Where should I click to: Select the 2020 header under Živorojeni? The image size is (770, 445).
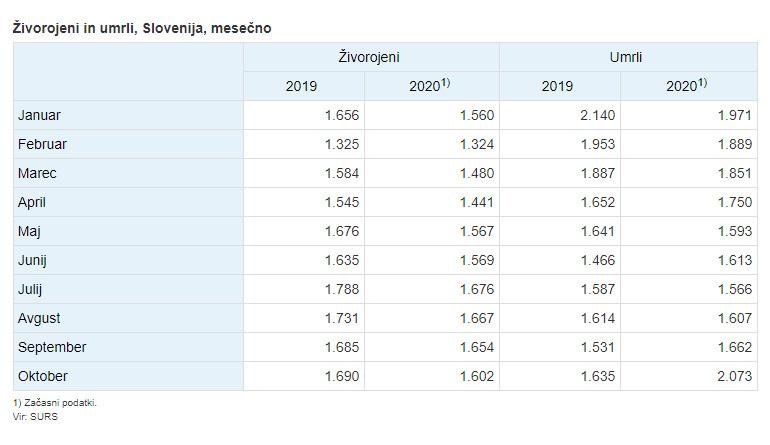click(x=430, y=86)
